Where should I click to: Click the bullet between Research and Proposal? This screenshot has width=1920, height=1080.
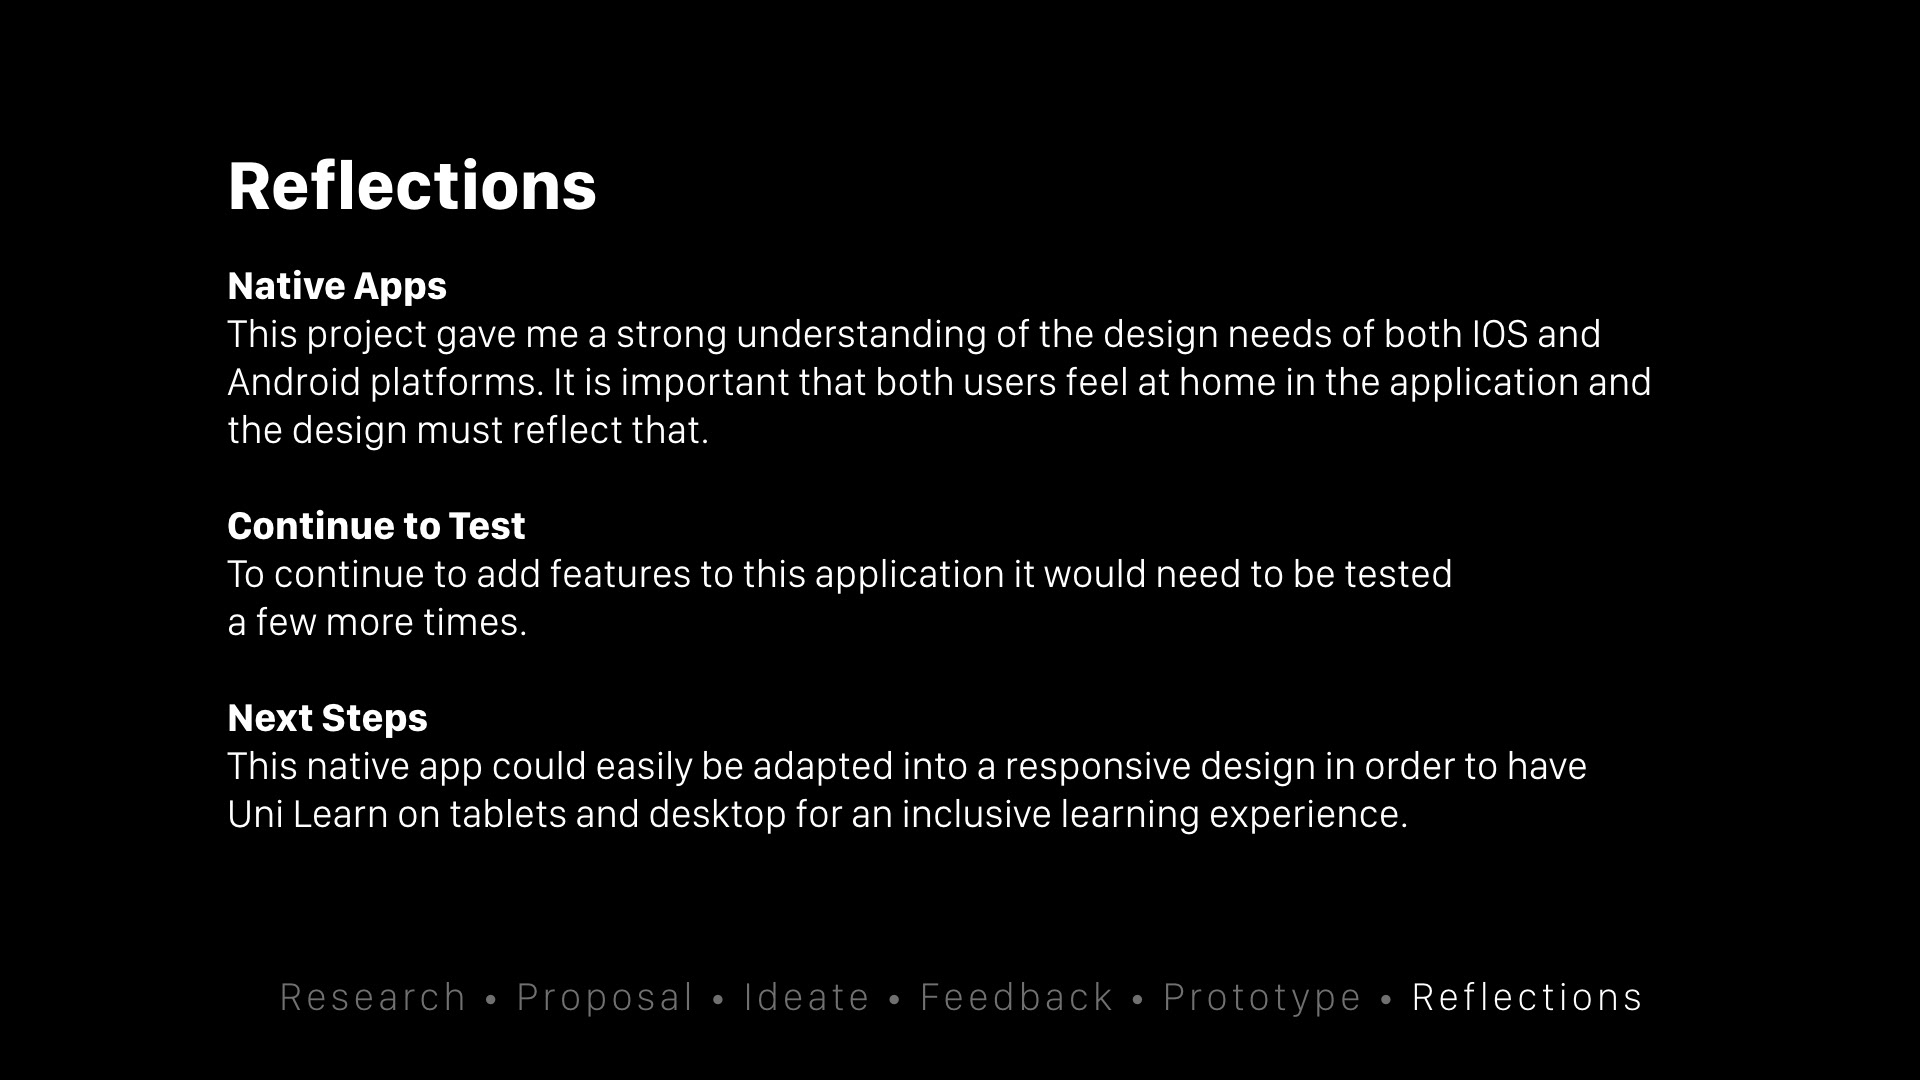[491, 999]
